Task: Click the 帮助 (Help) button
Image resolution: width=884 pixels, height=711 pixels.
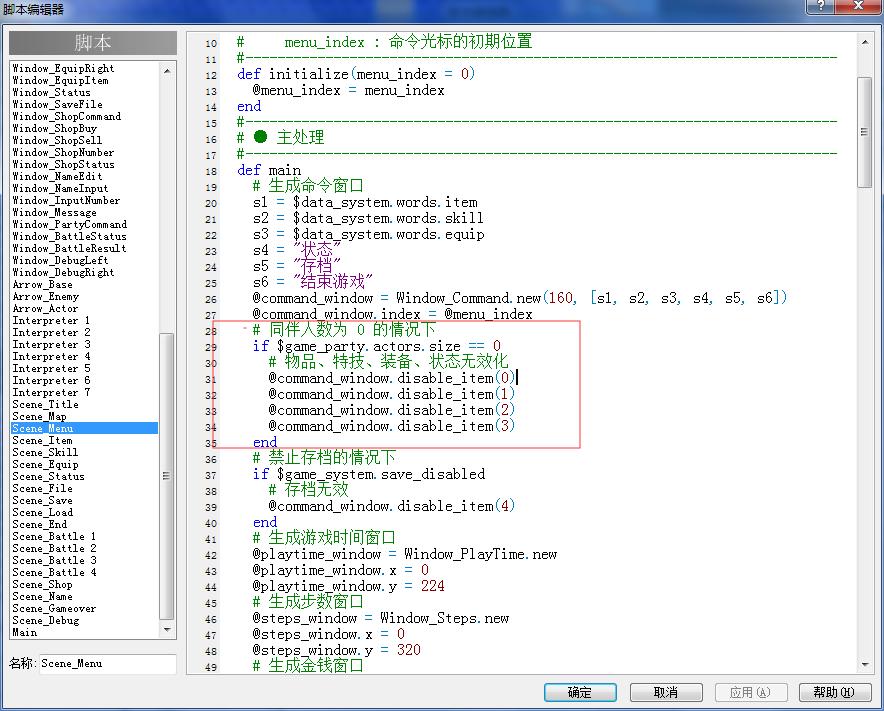Action: click(835, 692)
